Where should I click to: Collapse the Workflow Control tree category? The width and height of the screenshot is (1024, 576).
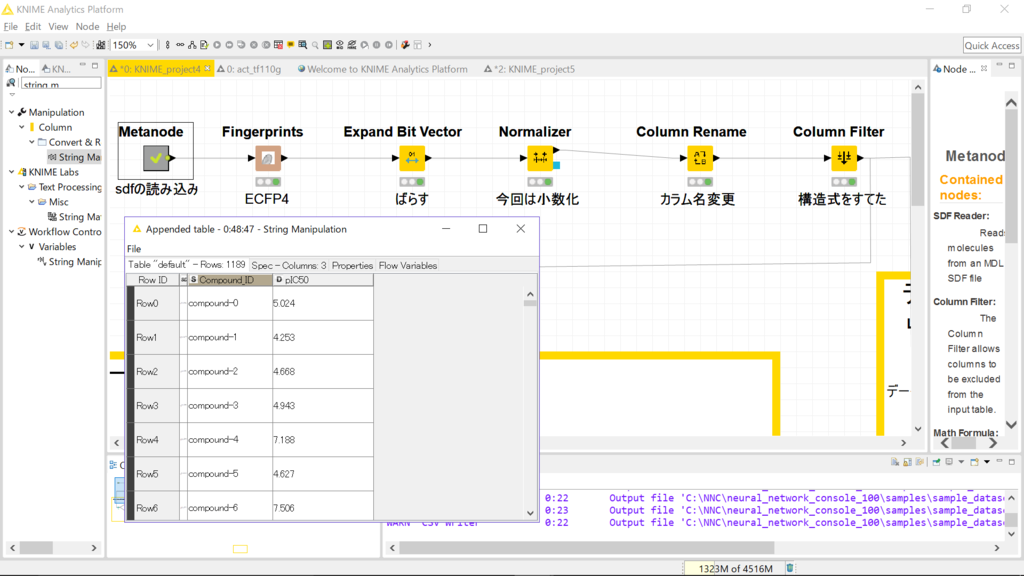point(12,232)
